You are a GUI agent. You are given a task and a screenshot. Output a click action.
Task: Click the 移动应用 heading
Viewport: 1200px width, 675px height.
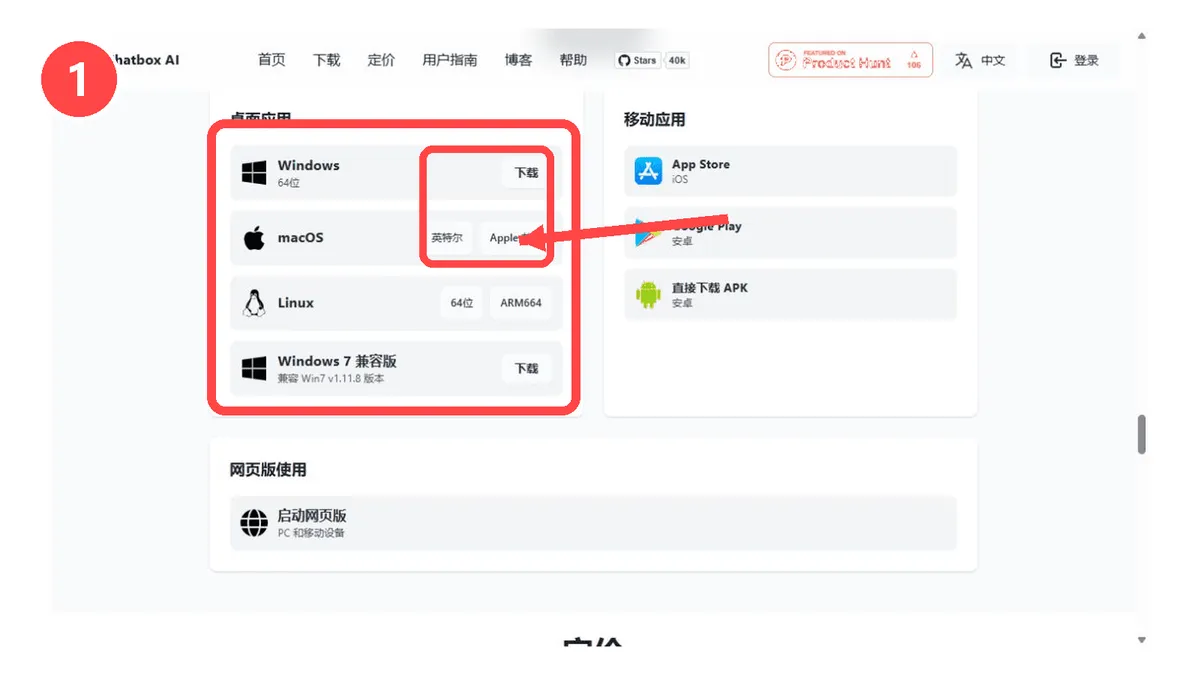655,119
